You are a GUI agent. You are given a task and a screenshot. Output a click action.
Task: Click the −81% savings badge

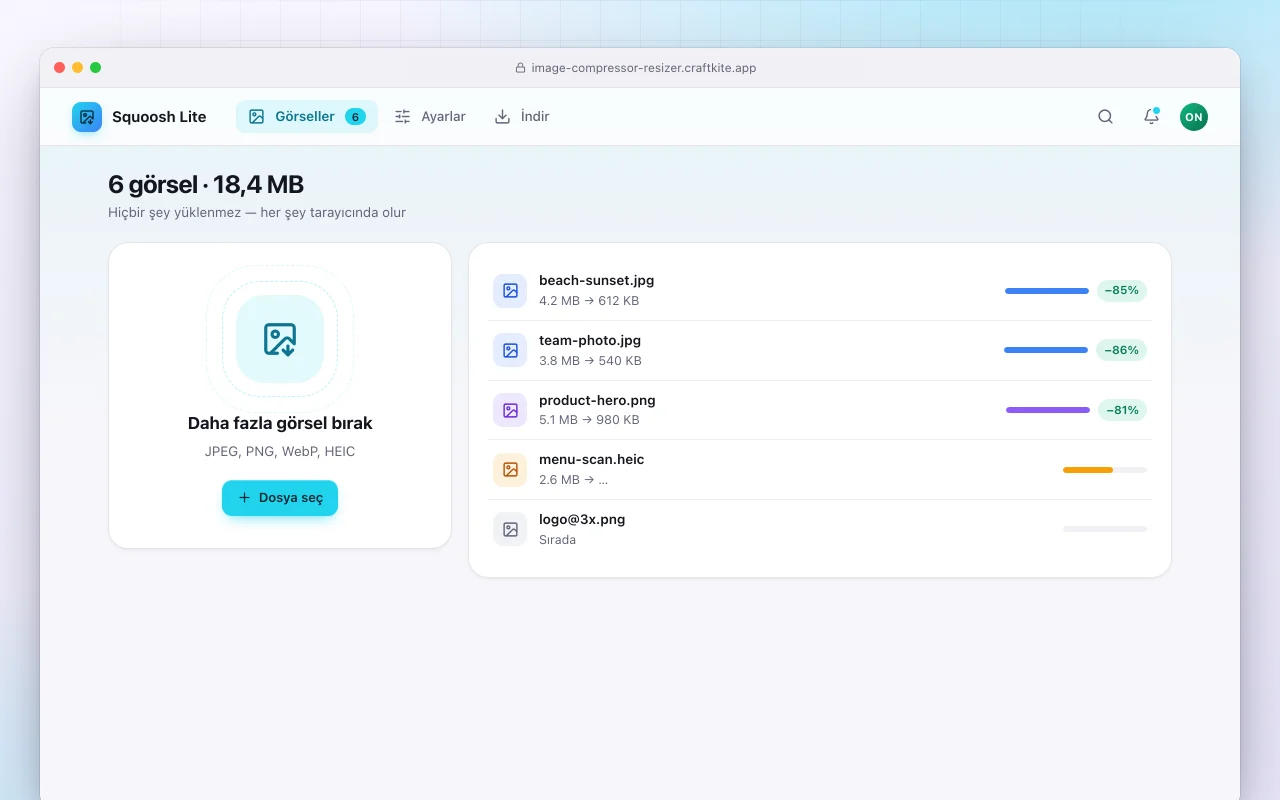1122,410
